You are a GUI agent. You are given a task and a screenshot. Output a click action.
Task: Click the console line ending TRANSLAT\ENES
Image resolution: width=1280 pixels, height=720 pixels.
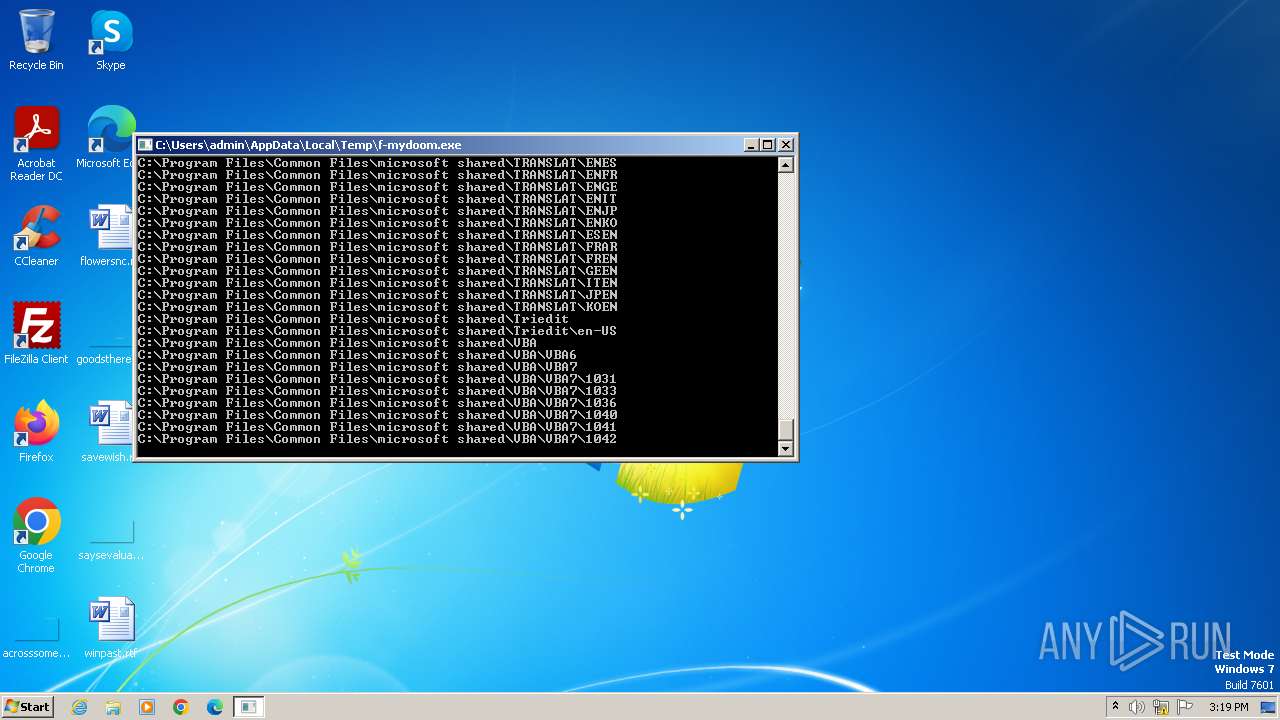pyautogui.click(x=377, y=163)
